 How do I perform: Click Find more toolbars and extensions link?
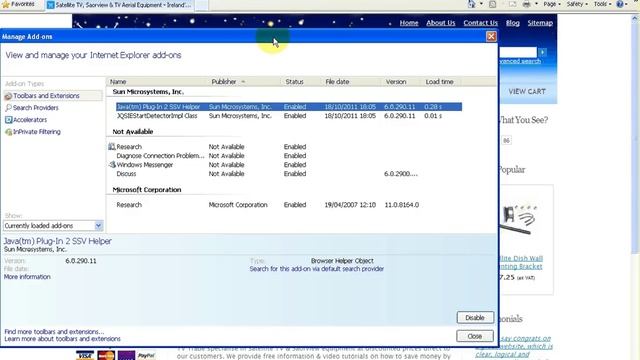coord(54,332)
